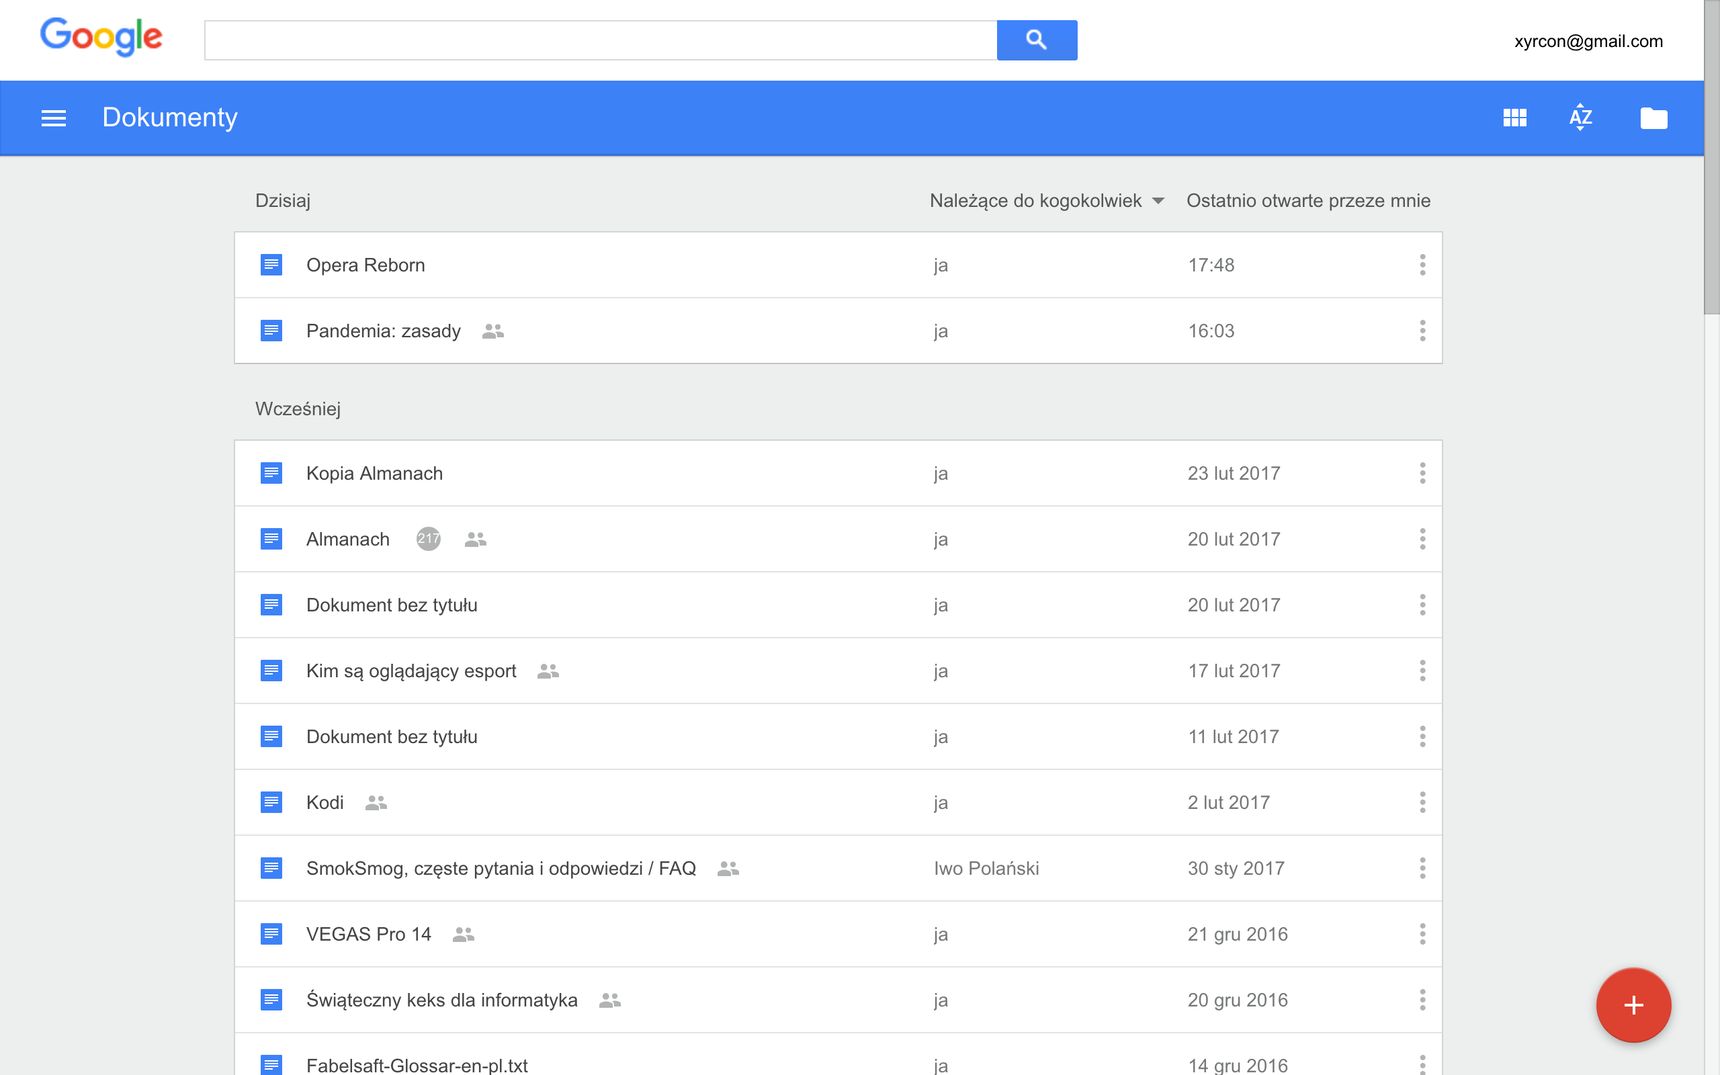Click inside the search input field
The width and height of the screenshot is (1720, 1075).
pos(601,40)
